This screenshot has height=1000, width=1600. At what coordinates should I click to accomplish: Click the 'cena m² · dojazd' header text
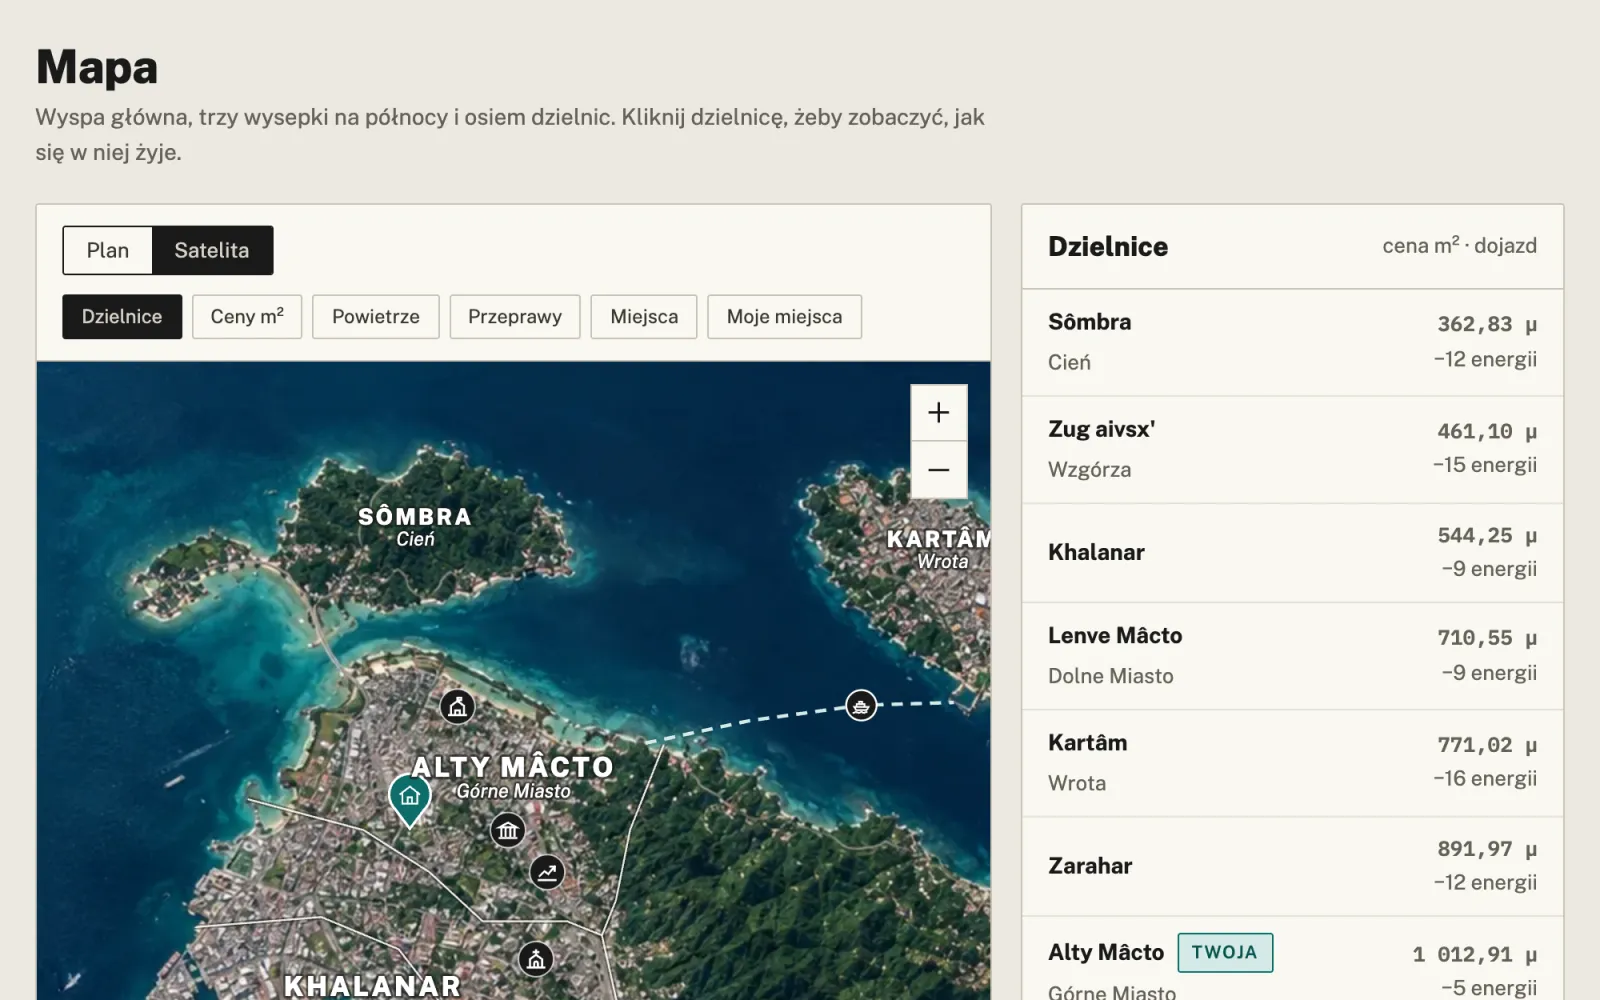[1459, 245]
